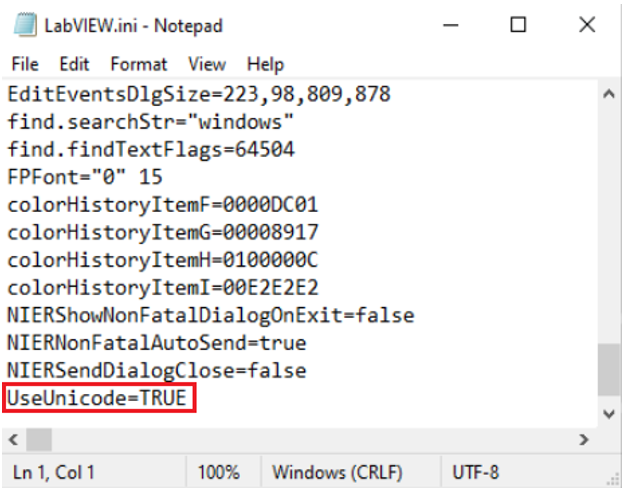
Task: Click the find.searchStr="windows" line
Action: click(150, 121)
